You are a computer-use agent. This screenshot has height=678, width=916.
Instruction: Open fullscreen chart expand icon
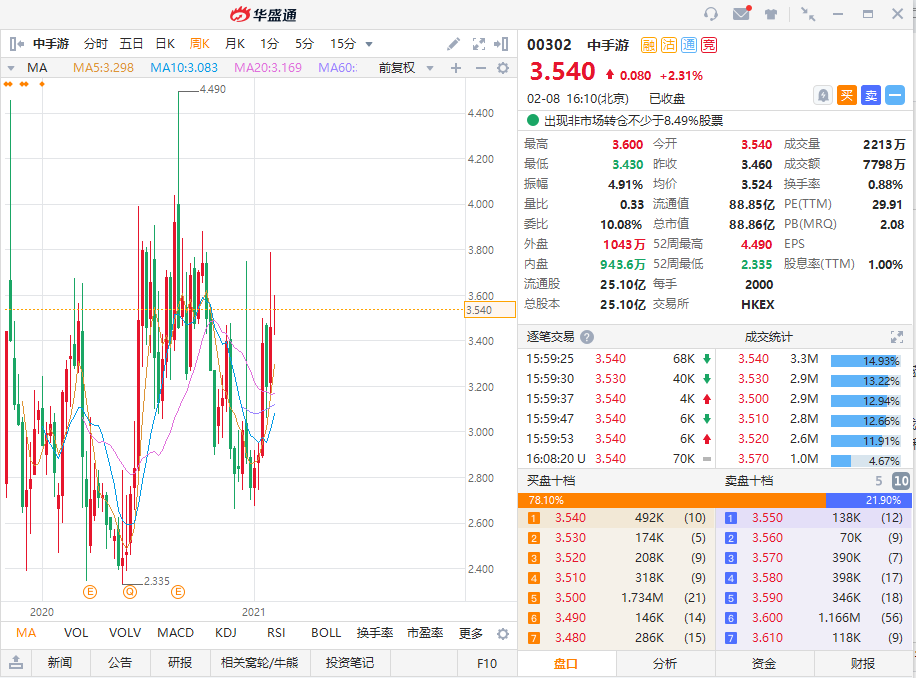pos(478,44)
